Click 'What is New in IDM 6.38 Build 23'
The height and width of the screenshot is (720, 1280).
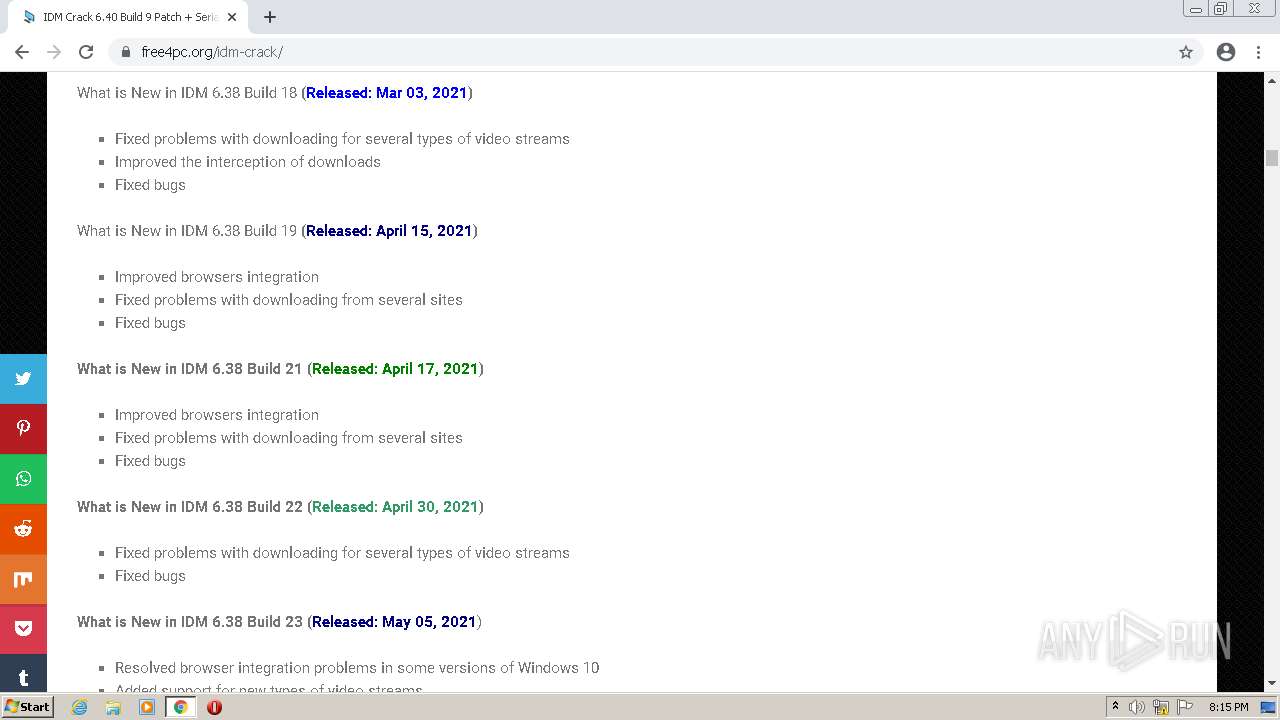click(x=190, y=622)
